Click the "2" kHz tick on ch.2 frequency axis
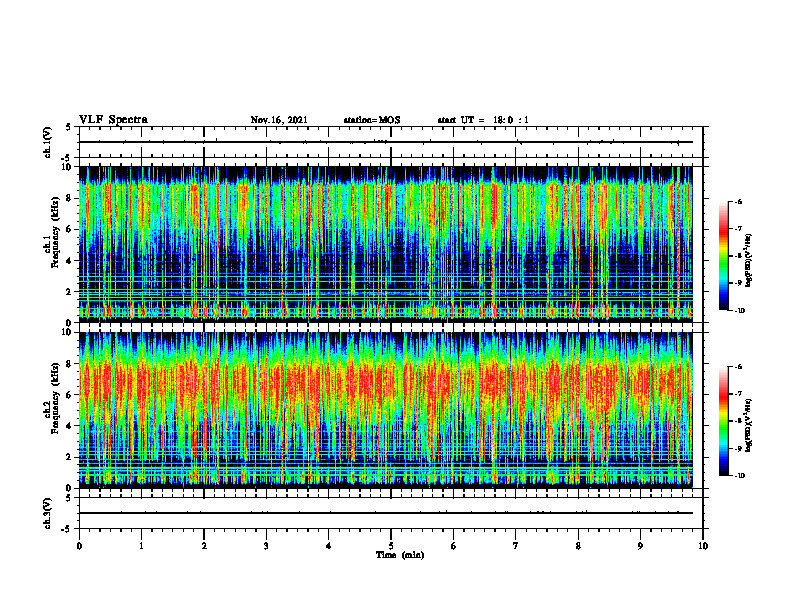 coord(70,457)
